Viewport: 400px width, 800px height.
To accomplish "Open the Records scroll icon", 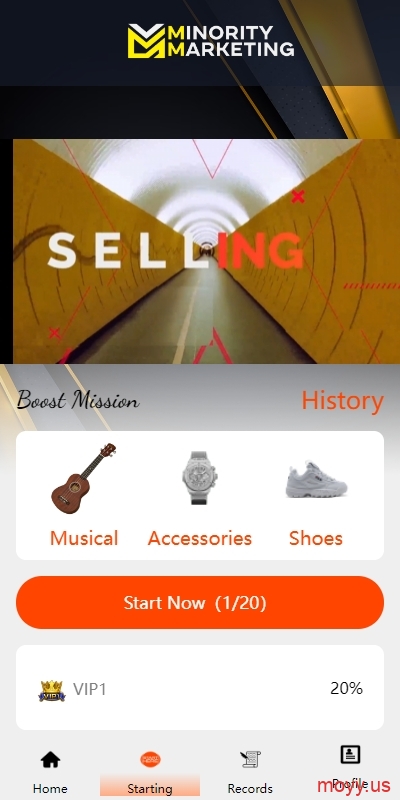I will (x=250, y=759).
